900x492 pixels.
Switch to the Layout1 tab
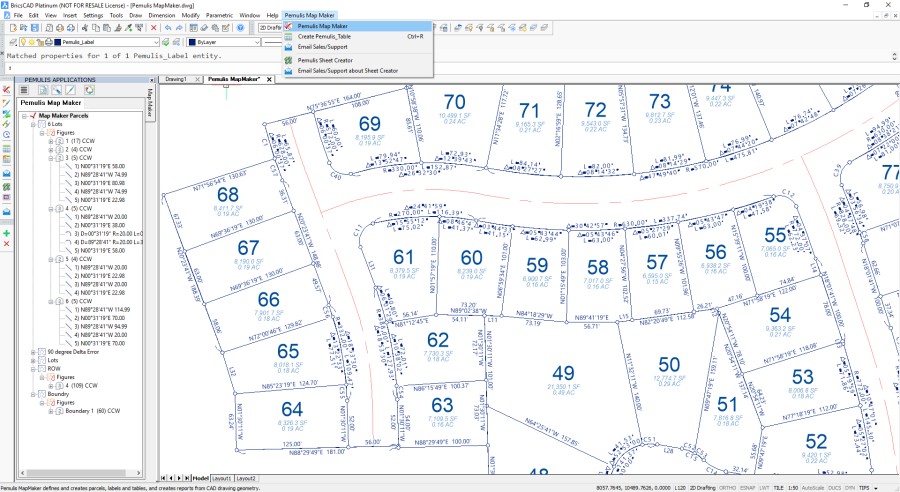[x=222, y=478]
